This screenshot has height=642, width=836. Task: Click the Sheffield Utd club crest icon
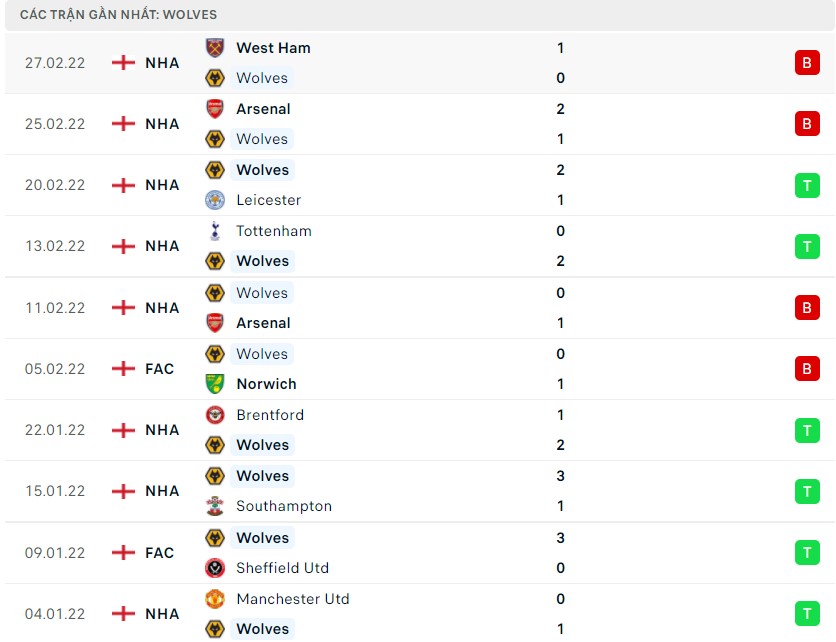coord(215,568)
